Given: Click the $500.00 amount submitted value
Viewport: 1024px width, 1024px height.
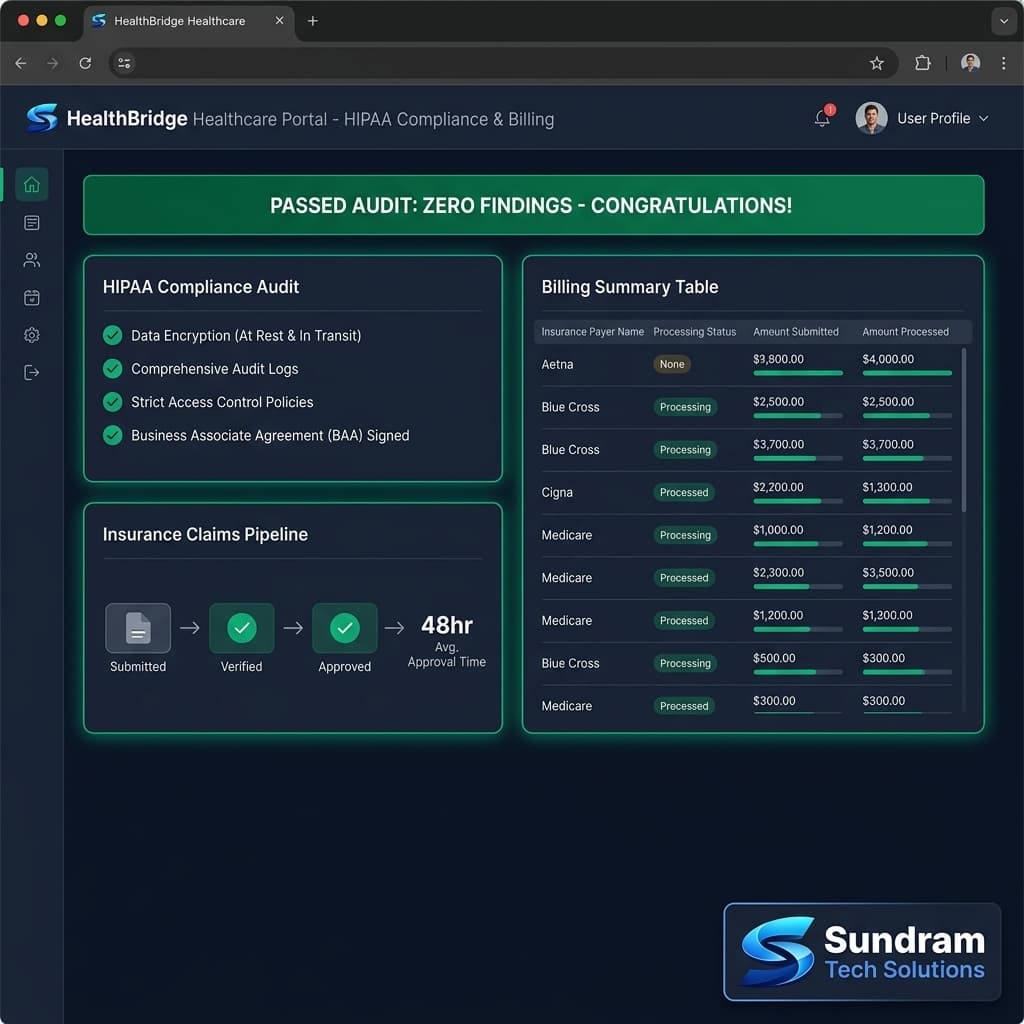Looking at the screenshot, I should 774,658.
